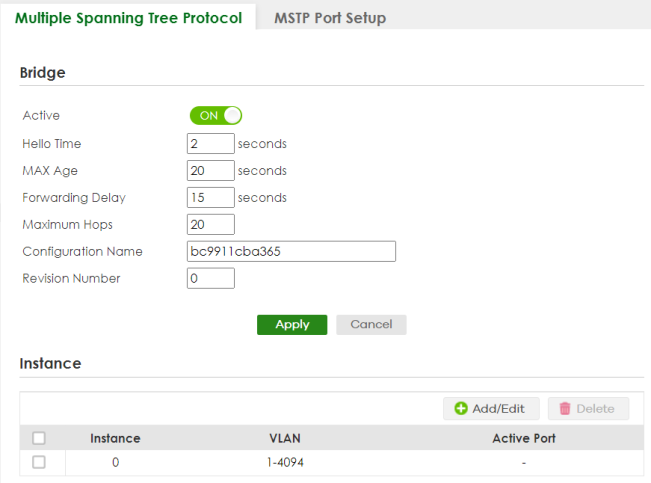
Task: Click the Cancel button
Action: point(371,324)
